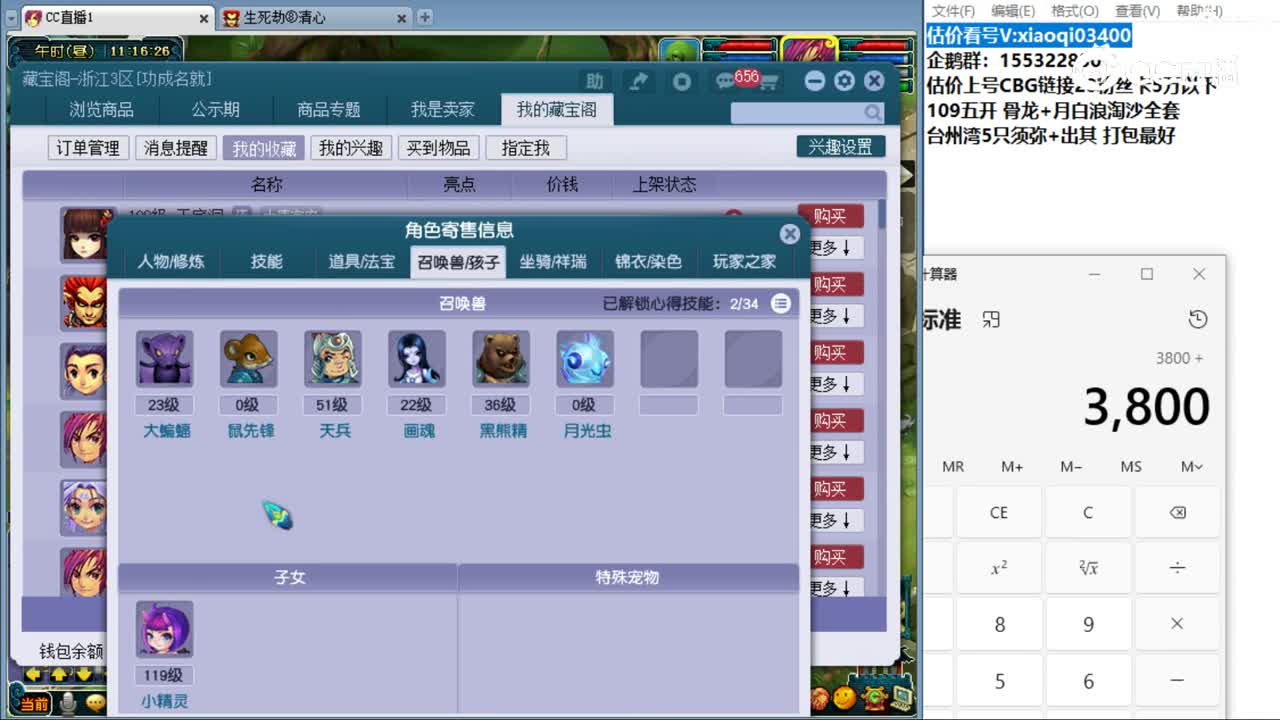Open the M▾ memory dropdown in Calculator
The height and width of the screenshot is (720, 1280).
coord(1190,466)
